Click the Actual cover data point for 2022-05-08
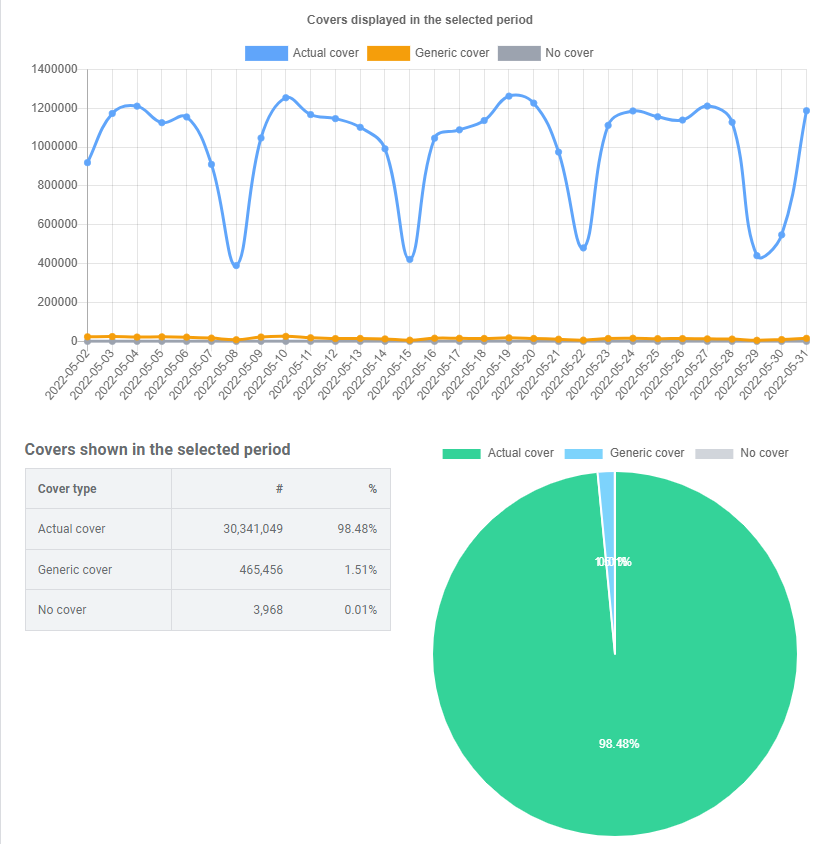839x845 pixels. [x=236, y=265]
